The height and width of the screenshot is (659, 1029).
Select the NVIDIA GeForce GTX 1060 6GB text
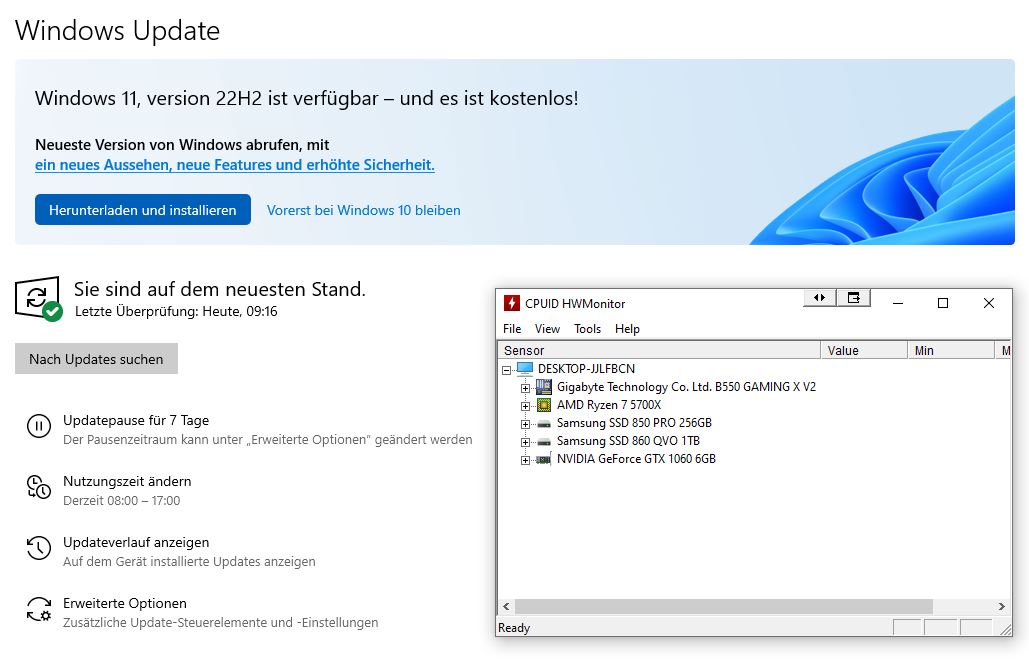637,459
